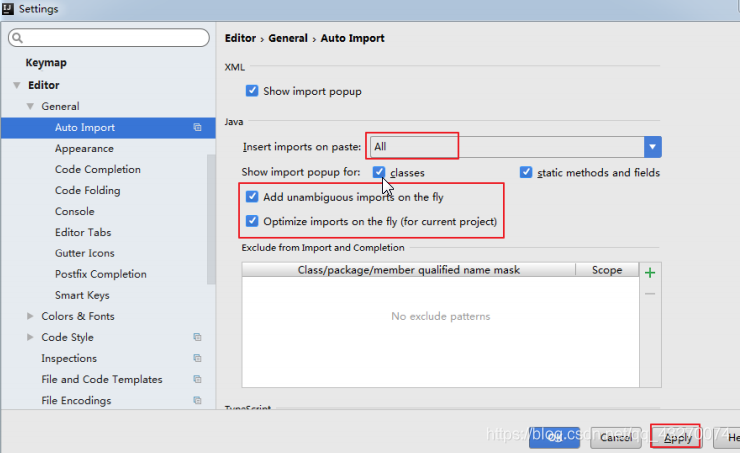Click Editor in the breadcrumb
This screenshot has width=740, height=453.
tap(240, 38)
